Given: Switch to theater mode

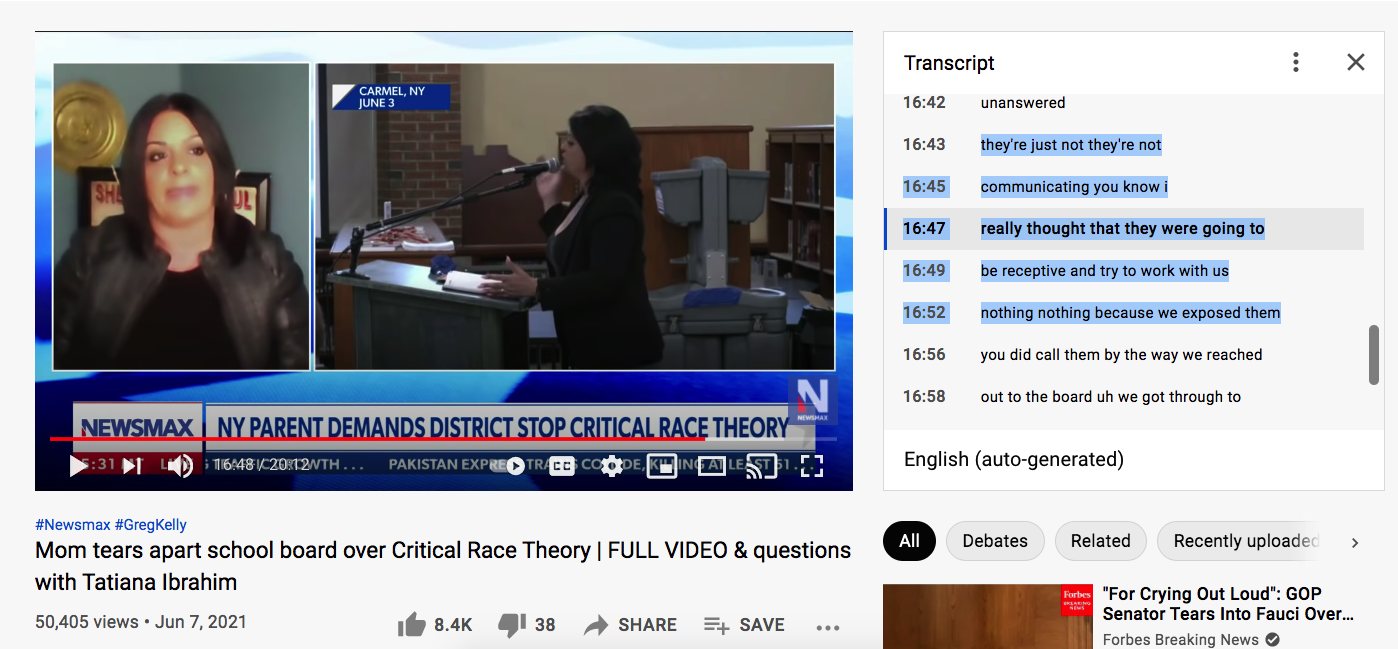Looking at the screenshot, I should [x=711, y=465].
